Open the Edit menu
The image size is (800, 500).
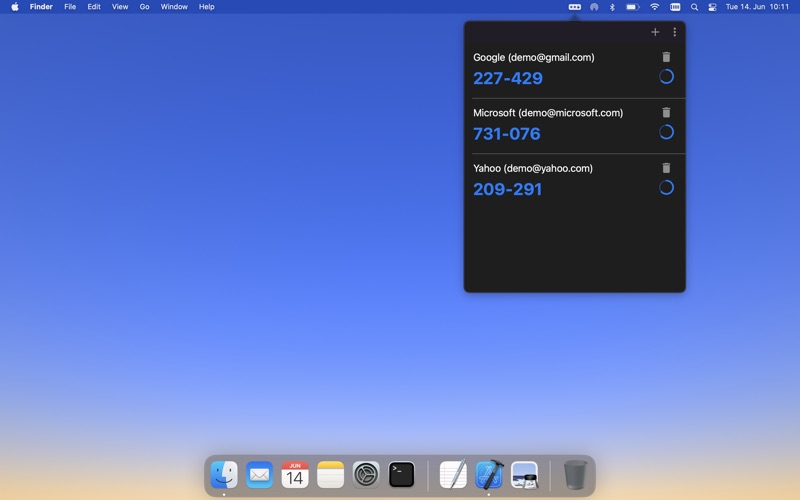(x=94, y=7)
